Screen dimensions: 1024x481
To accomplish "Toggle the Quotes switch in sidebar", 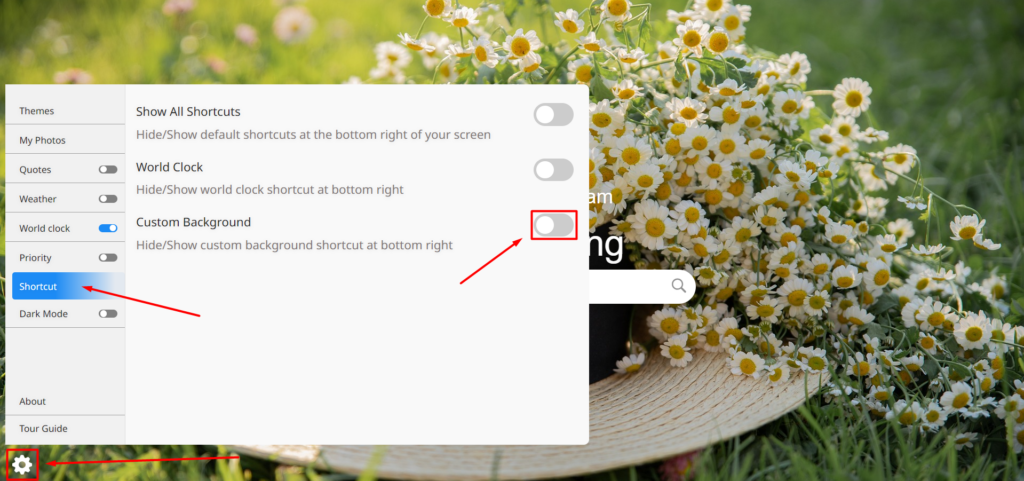I will click(x=108, y=170).
